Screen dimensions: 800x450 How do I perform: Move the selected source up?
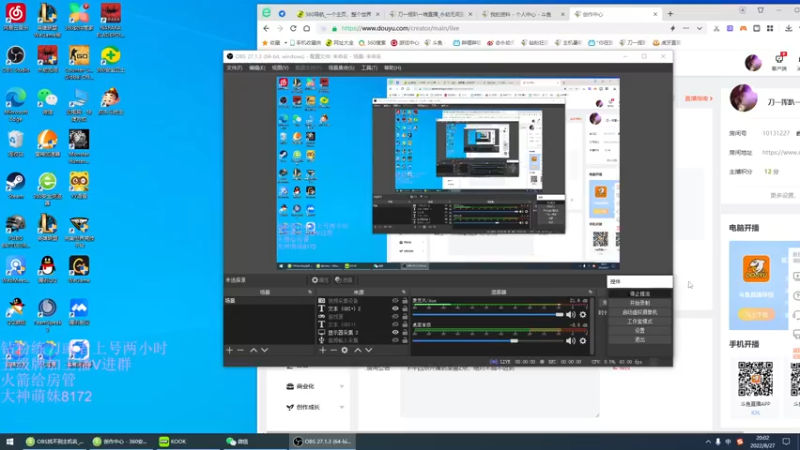pyautogui.click(x=358, y=350)
